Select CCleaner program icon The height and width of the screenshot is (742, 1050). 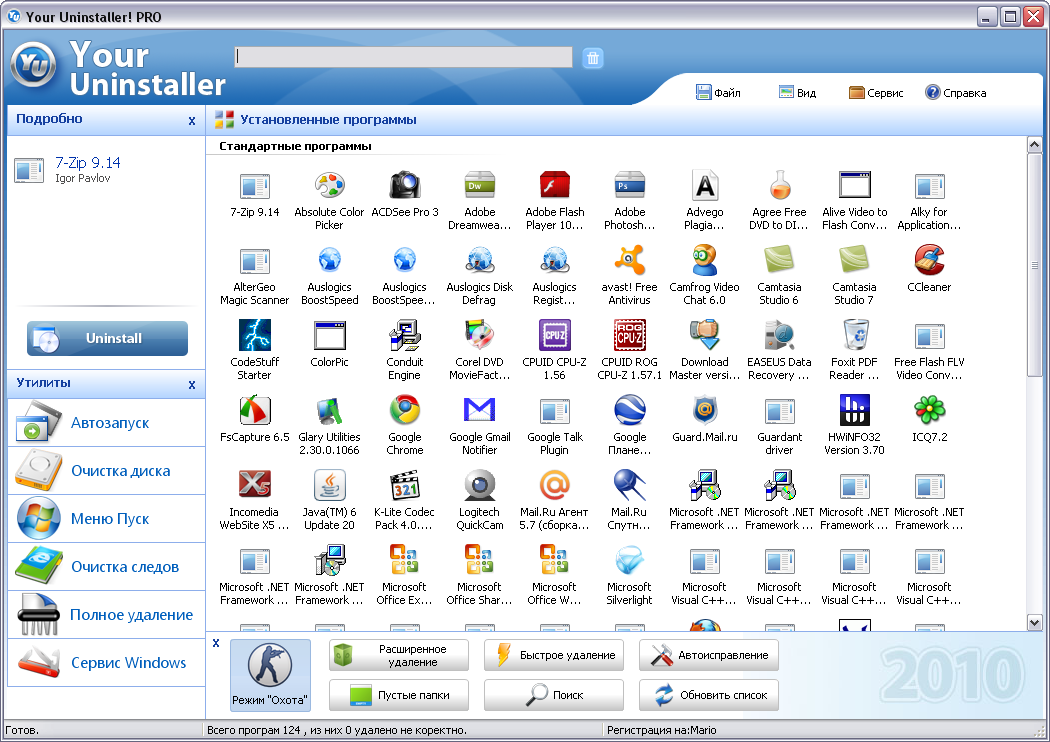[929, 260]
